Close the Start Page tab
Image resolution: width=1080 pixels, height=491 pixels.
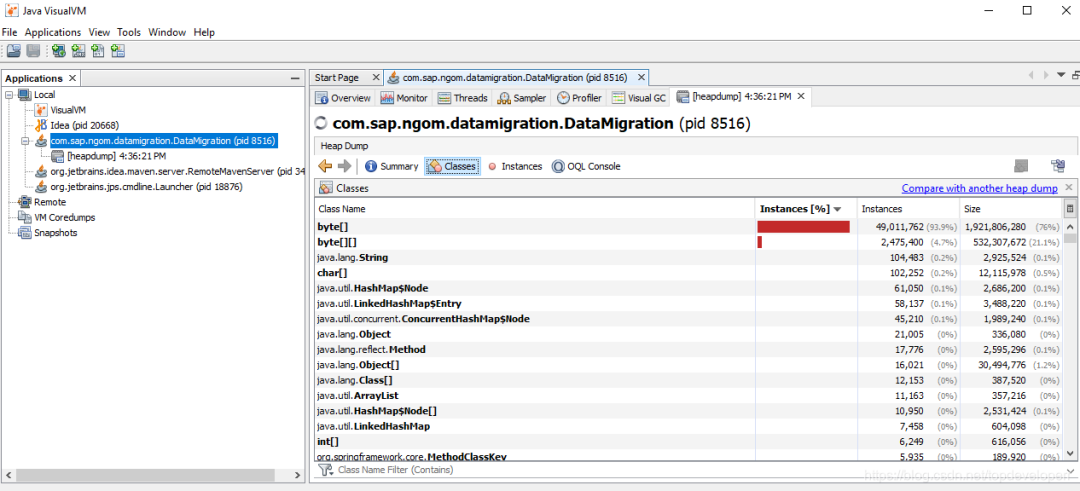click(x=375, y=78)
